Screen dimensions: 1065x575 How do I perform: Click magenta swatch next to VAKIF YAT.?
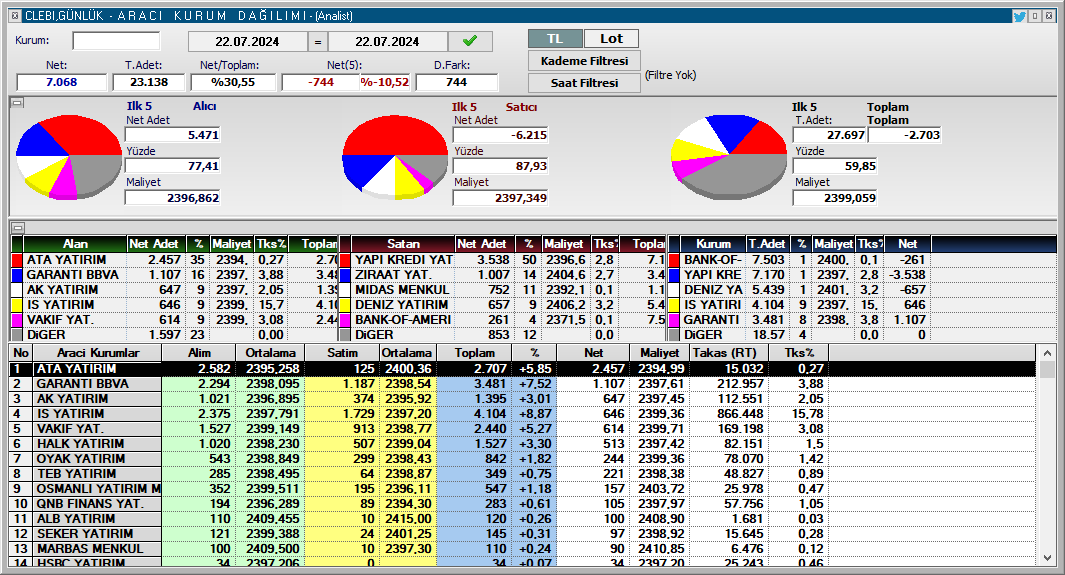[x=17, y=320]
